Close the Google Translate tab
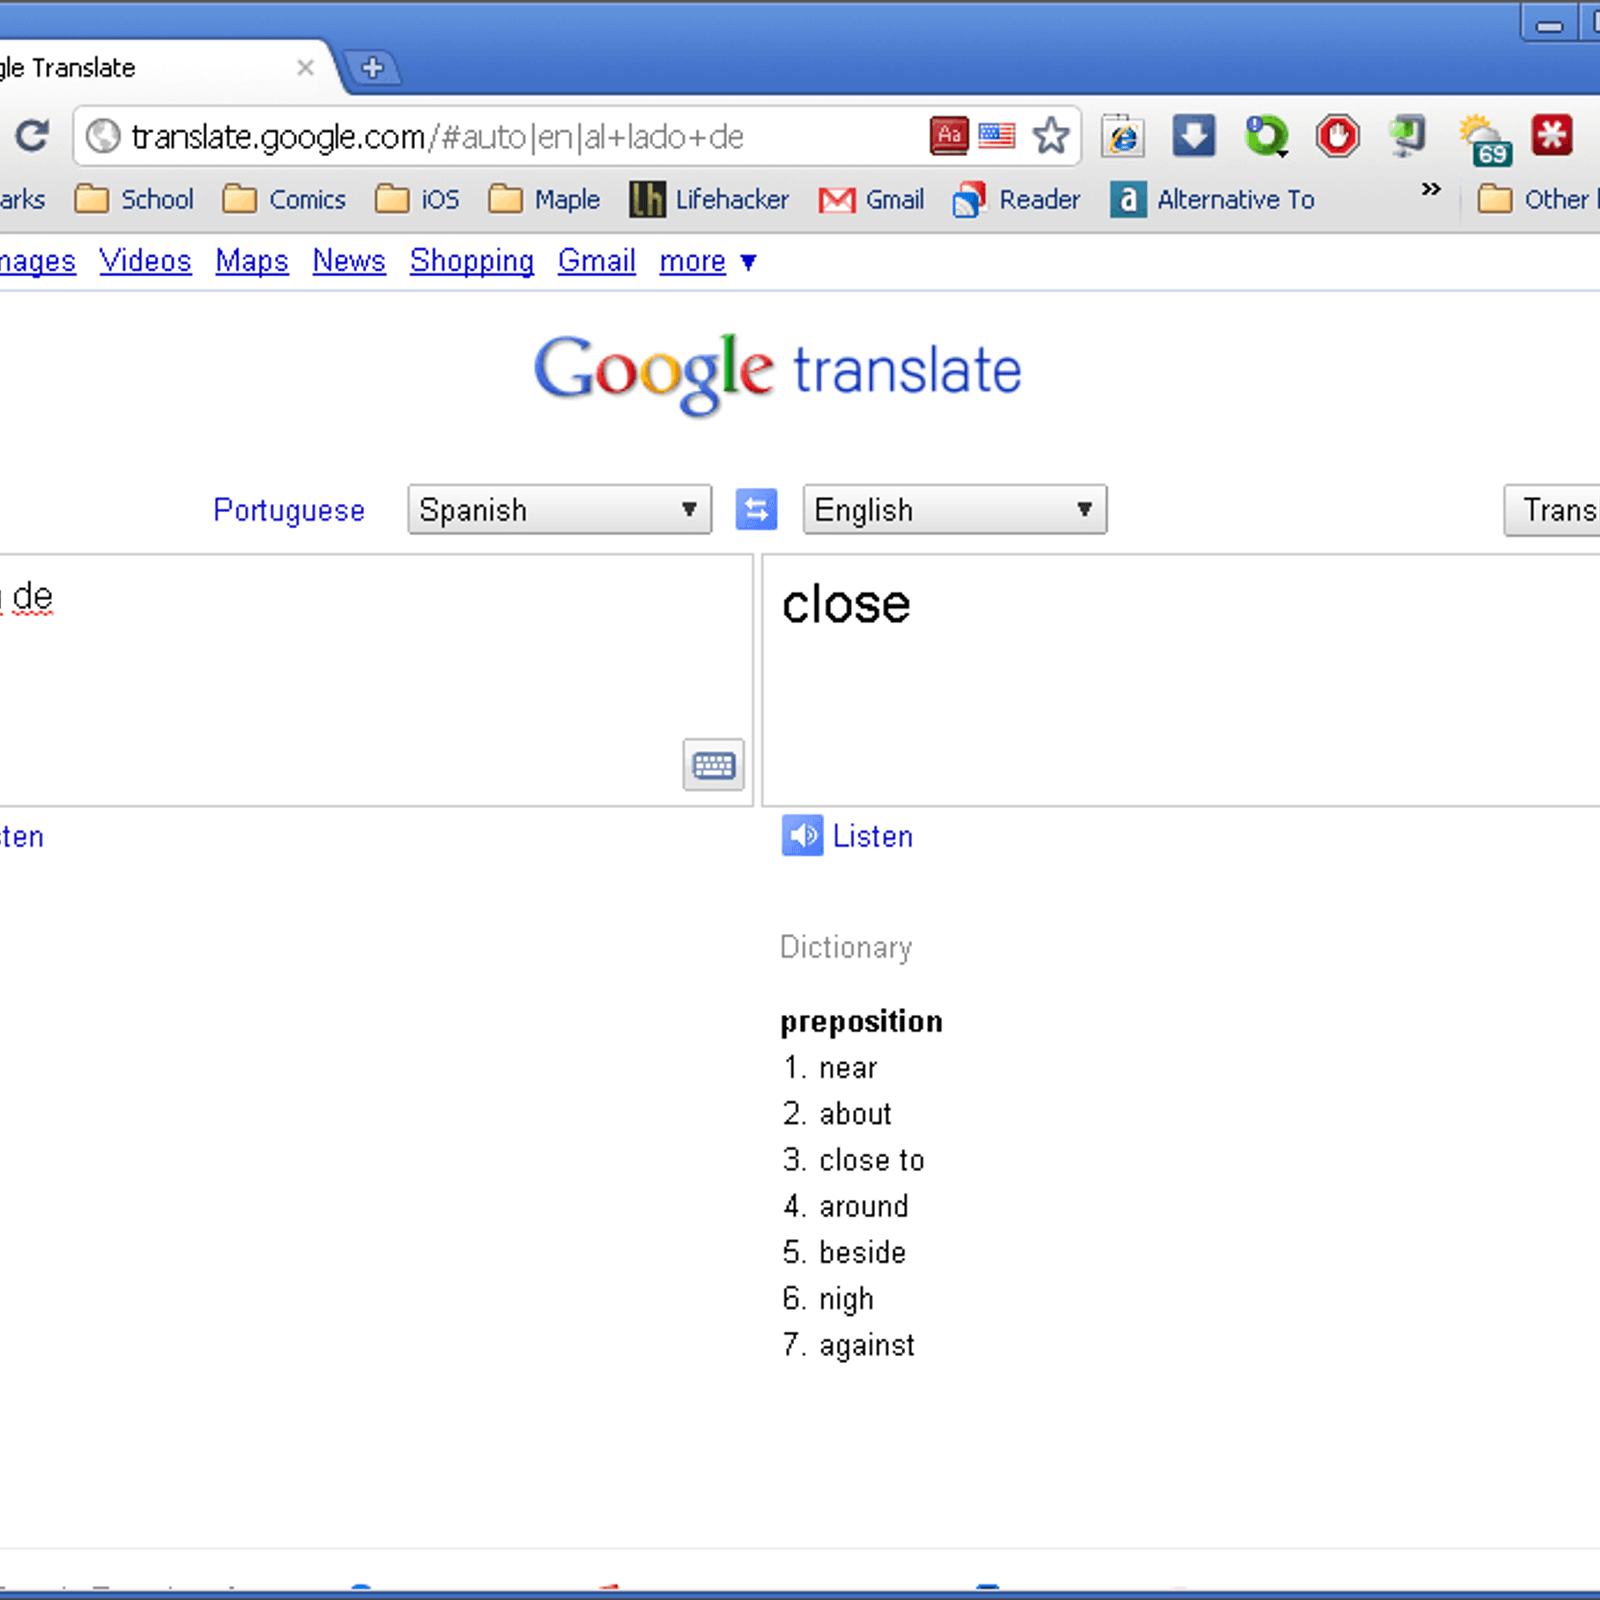The height and width of the screenshot is (1600, 1600). click(305, 67)
